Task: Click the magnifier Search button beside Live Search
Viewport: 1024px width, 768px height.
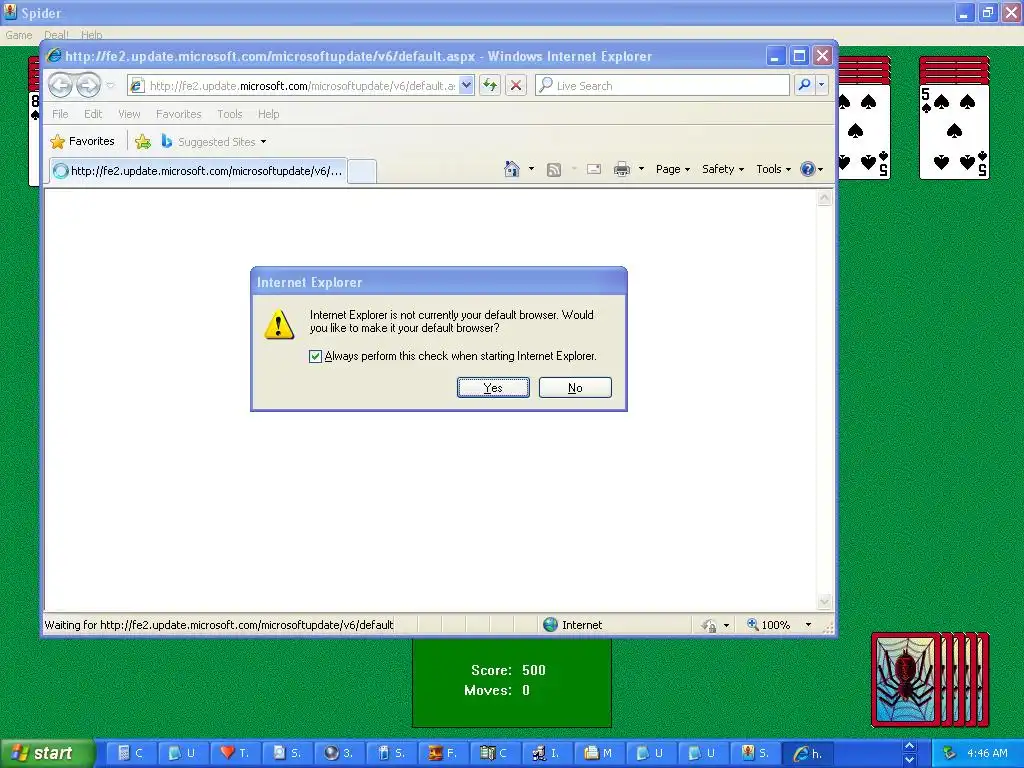Action: tap(805, 85)
